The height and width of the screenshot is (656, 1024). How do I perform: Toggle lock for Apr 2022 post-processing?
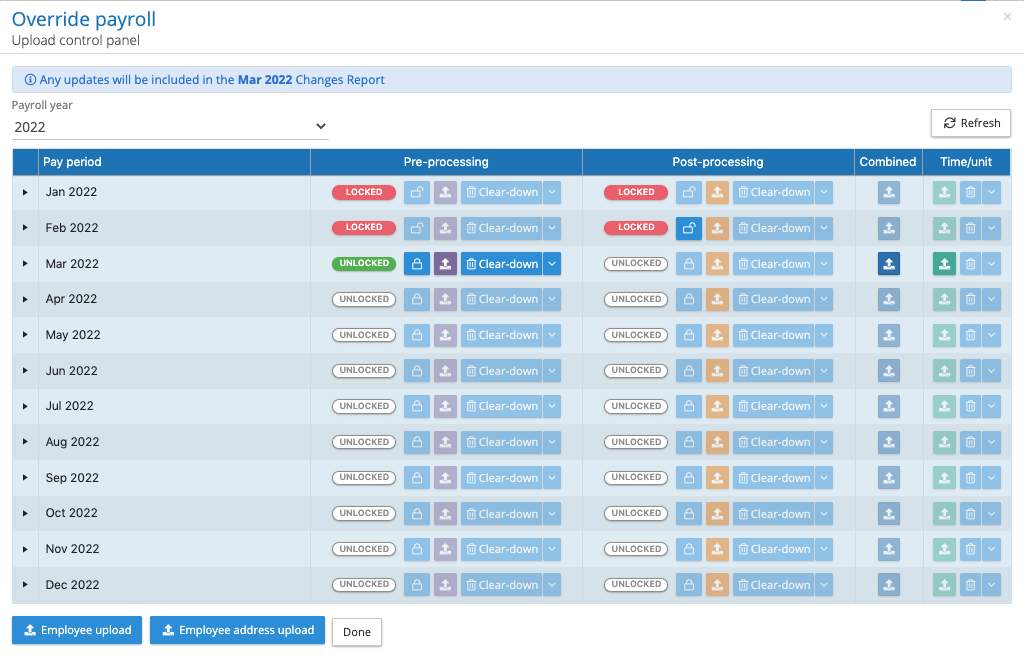pyautogui.click(x=689, y=299)
